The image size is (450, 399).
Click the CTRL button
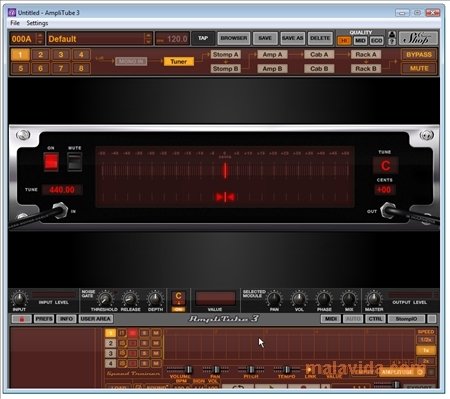pyautogui.click(x=375, y=319)
